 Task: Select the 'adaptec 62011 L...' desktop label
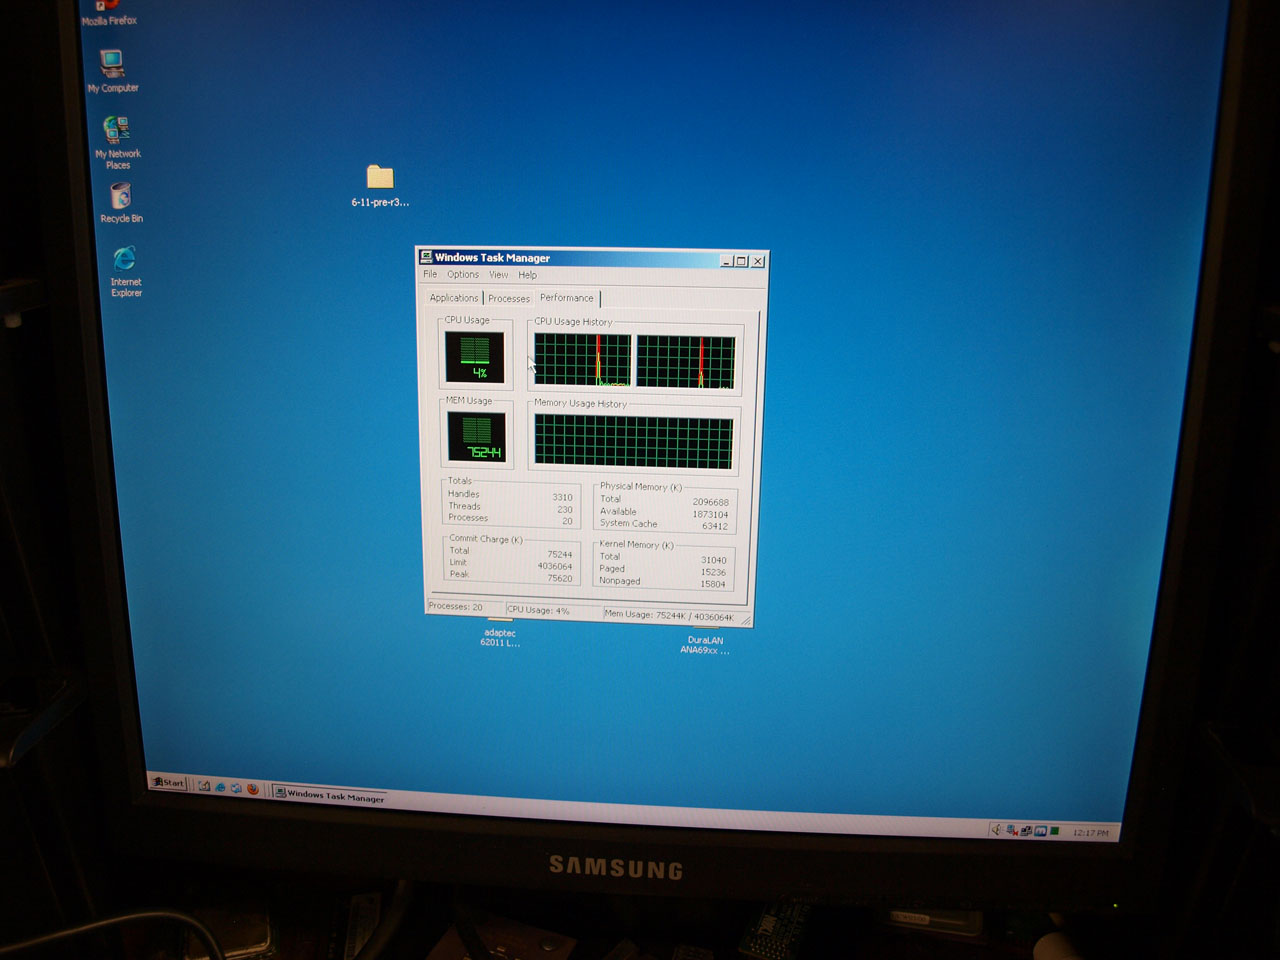point(500,637)
